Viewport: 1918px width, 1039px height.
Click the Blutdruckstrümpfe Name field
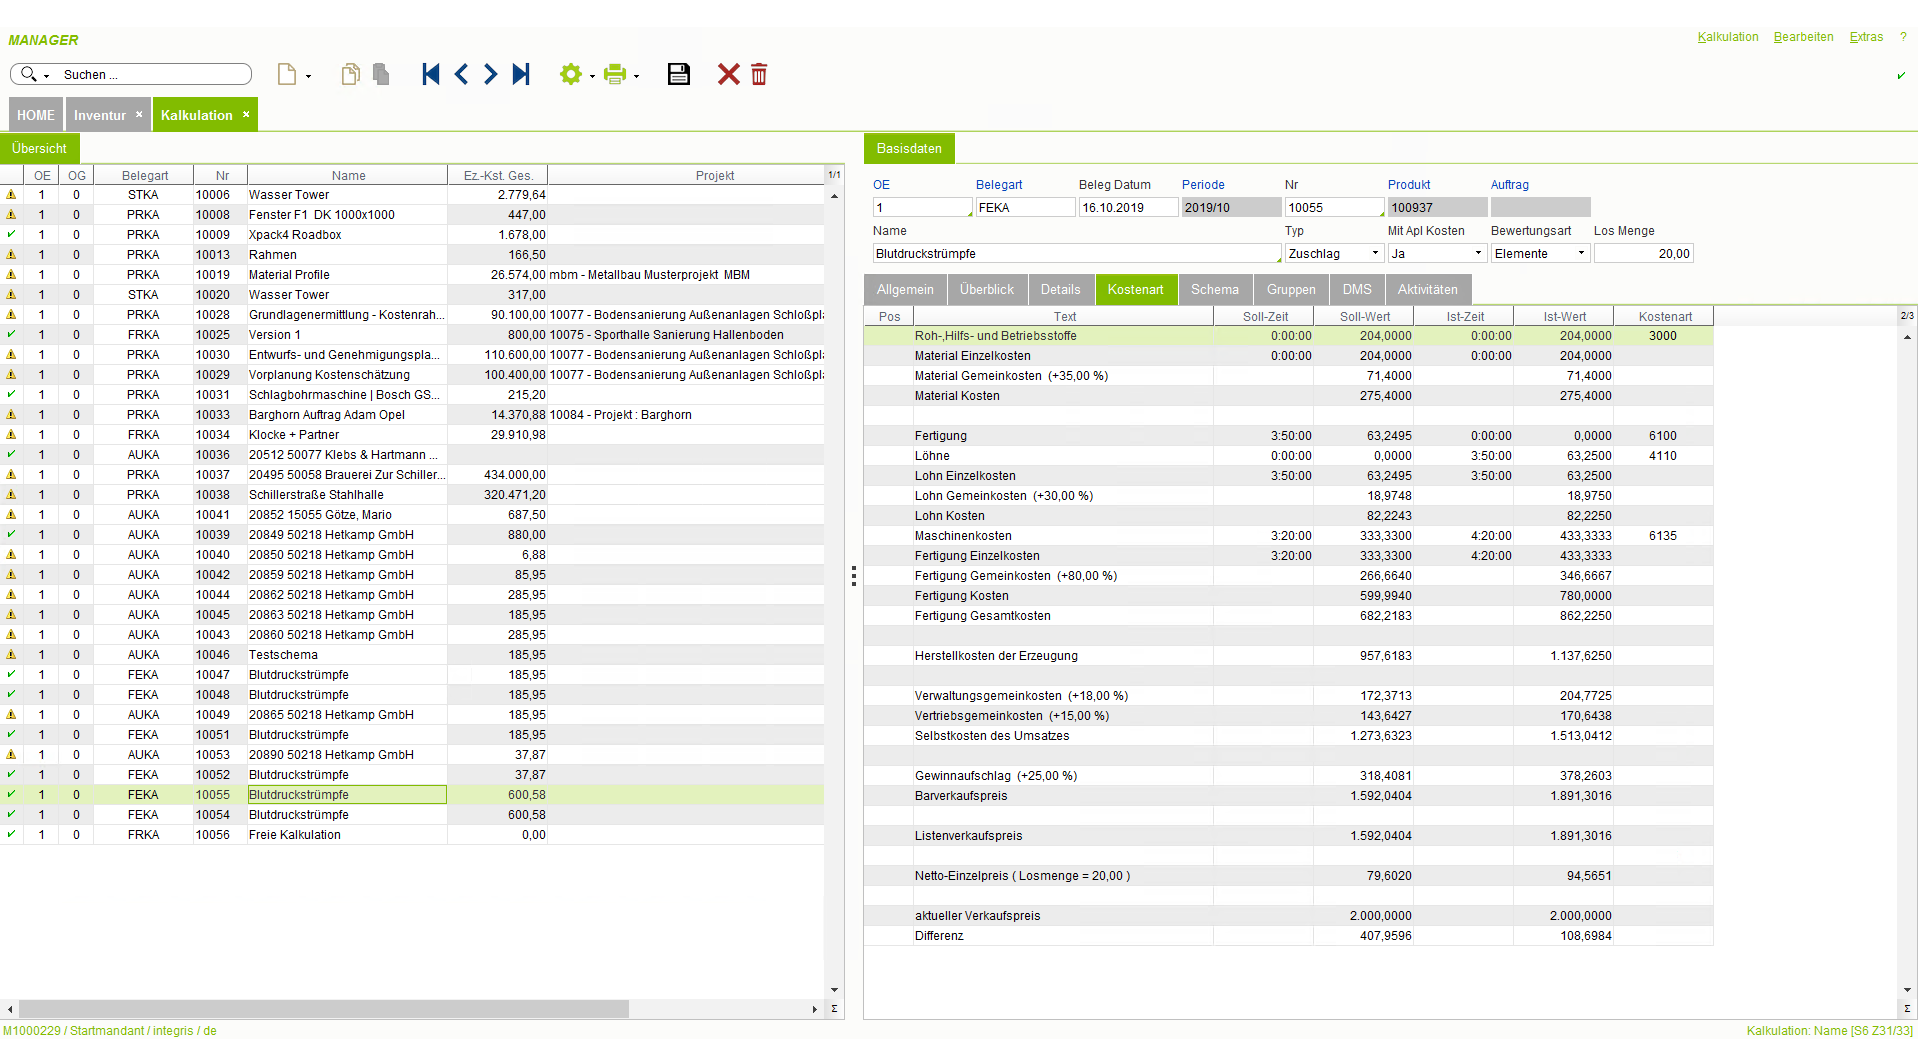tap(1076, 254)
